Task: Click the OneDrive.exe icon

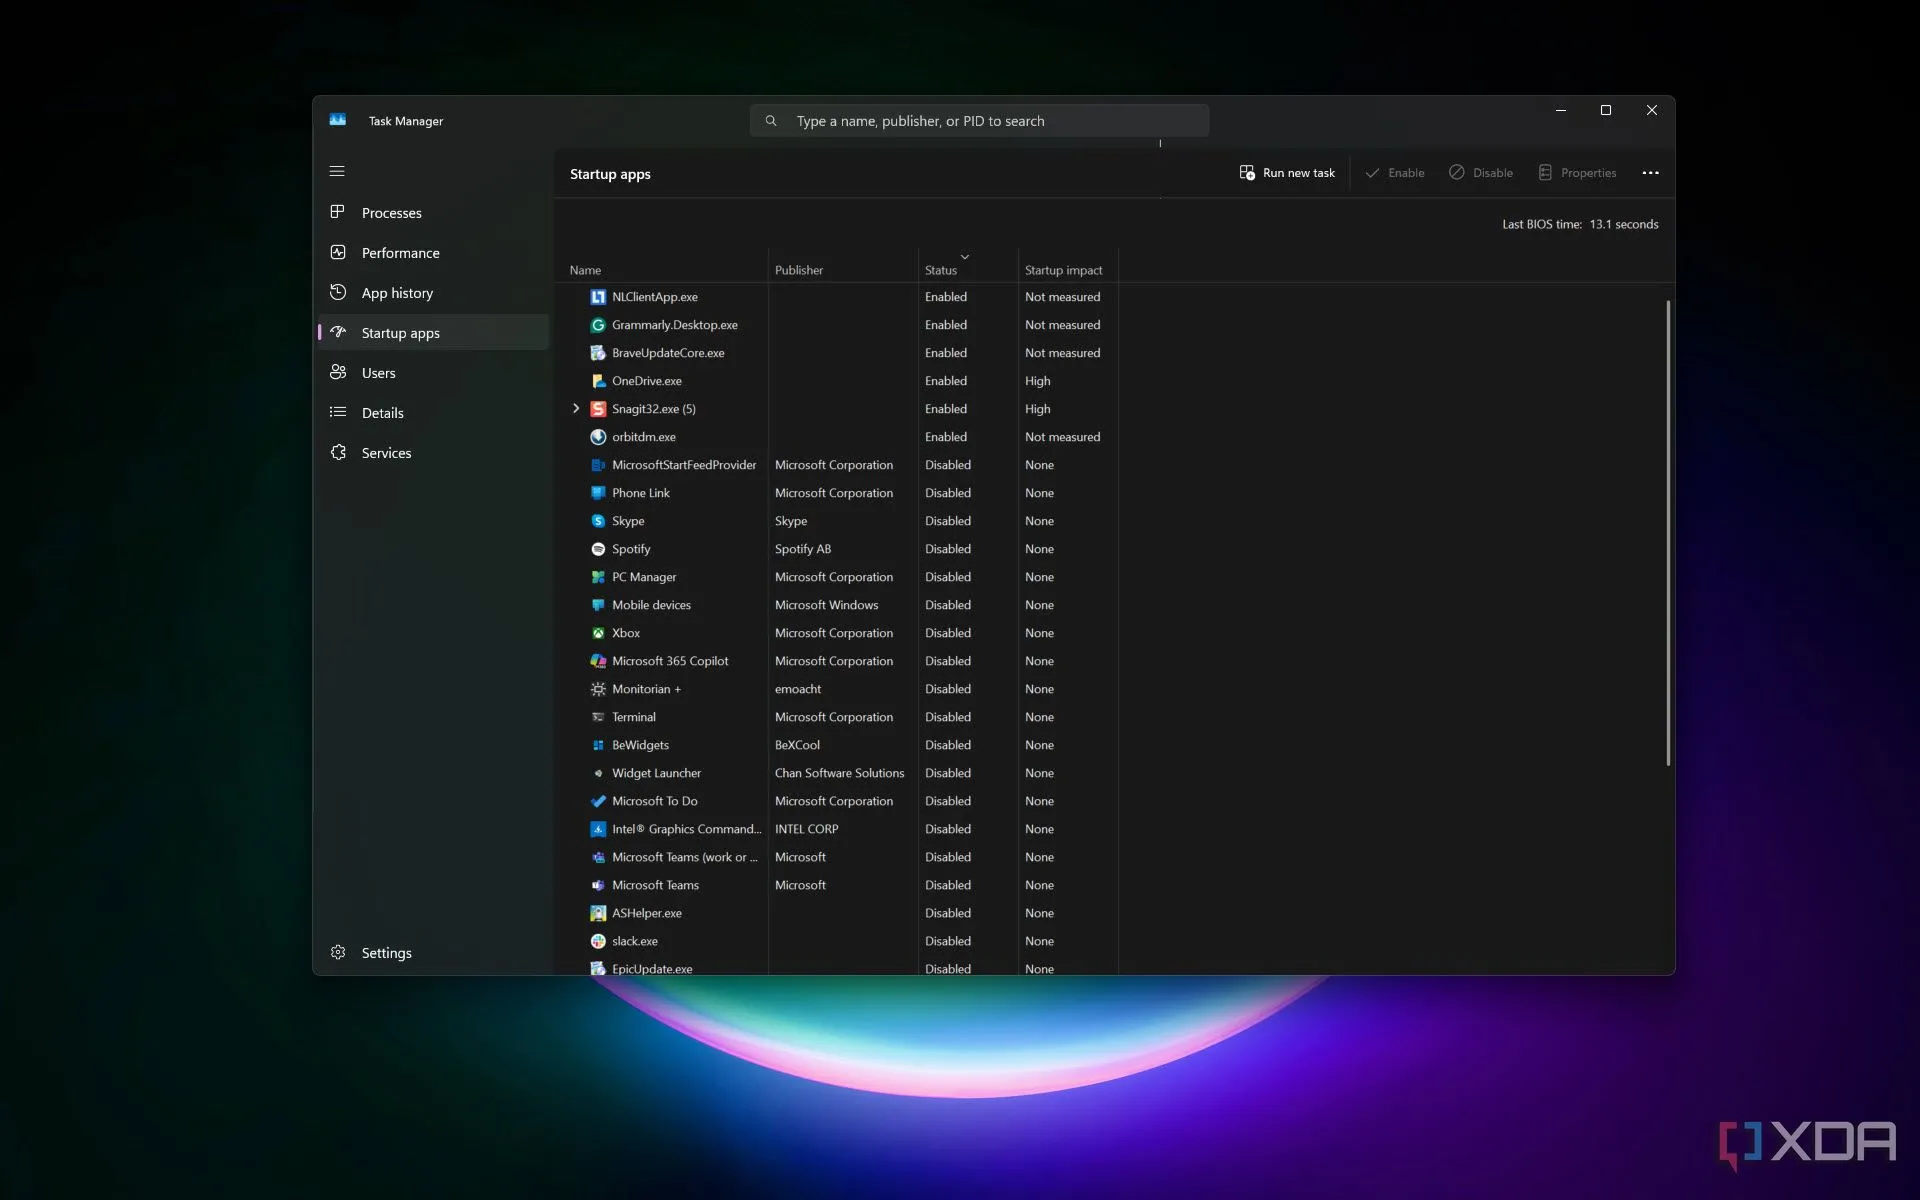Action: coord(598,381)
